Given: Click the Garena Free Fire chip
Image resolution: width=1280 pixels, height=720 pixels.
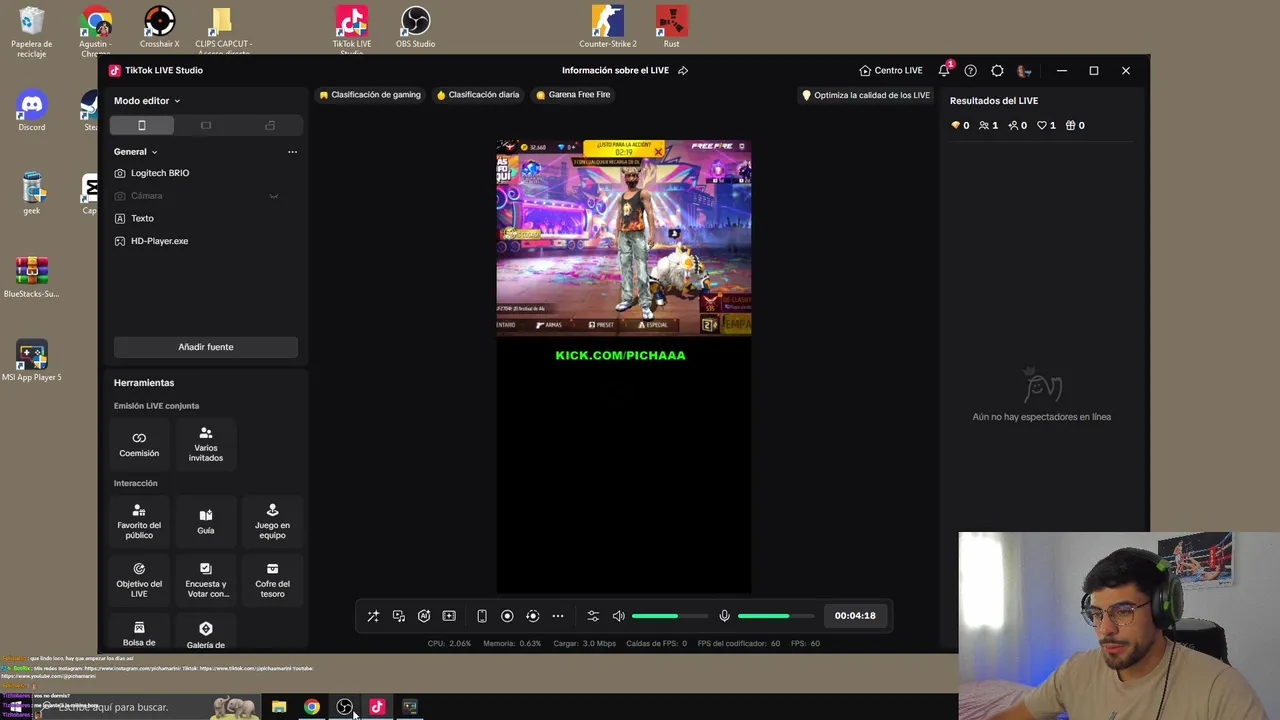Looking at the screenshot, I should coord(573,95).
